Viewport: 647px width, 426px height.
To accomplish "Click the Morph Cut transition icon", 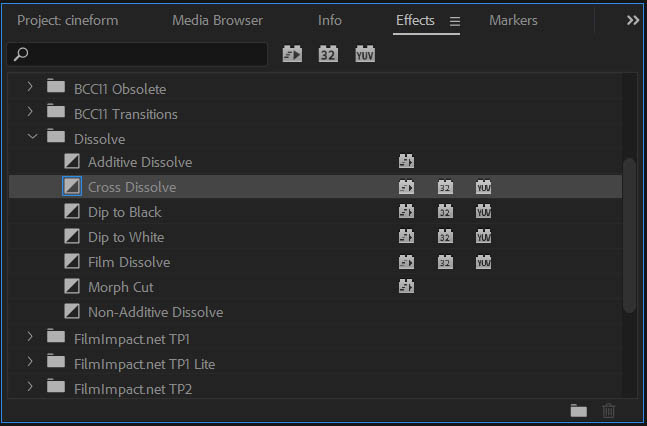I will coord(72,286).
